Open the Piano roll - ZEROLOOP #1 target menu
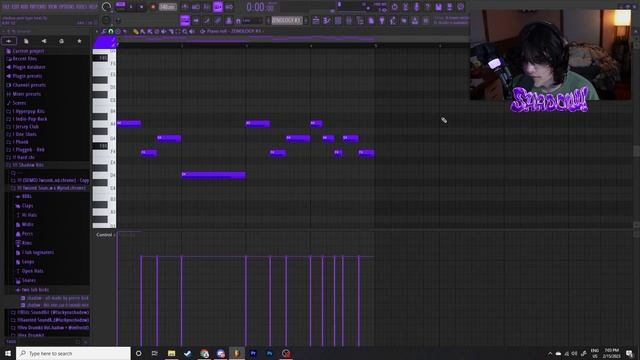The width and height of the screenshot is (640, 360). click(235, 31)
